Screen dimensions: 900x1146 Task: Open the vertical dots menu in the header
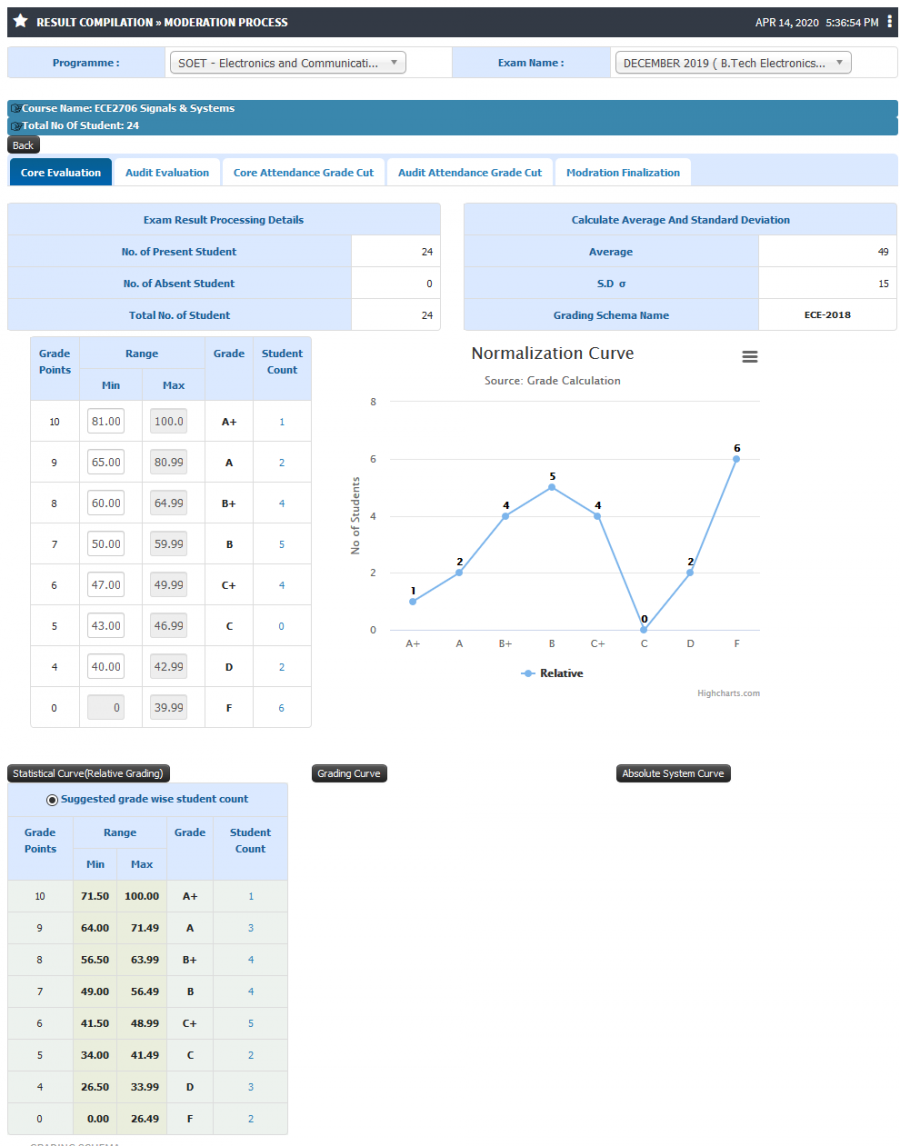[x=889, y=21]
